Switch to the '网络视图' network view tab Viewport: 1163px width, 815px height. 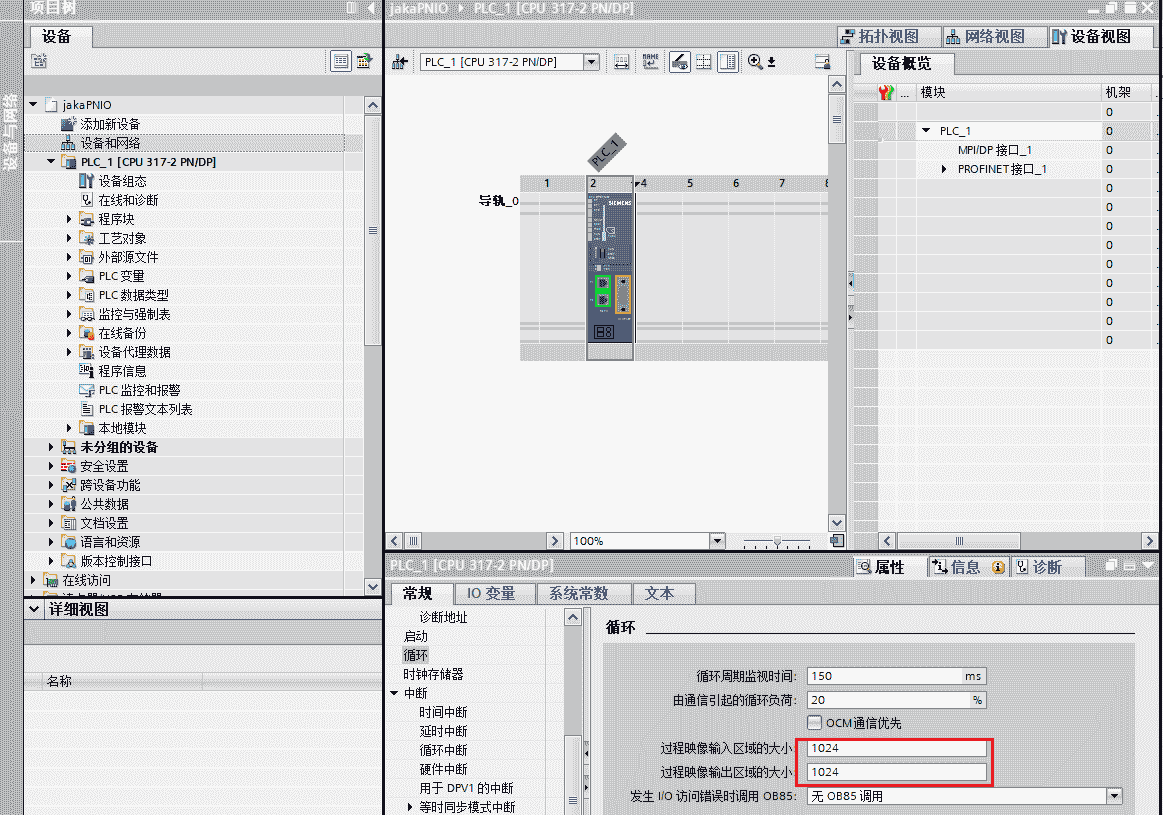pos(985,37)
